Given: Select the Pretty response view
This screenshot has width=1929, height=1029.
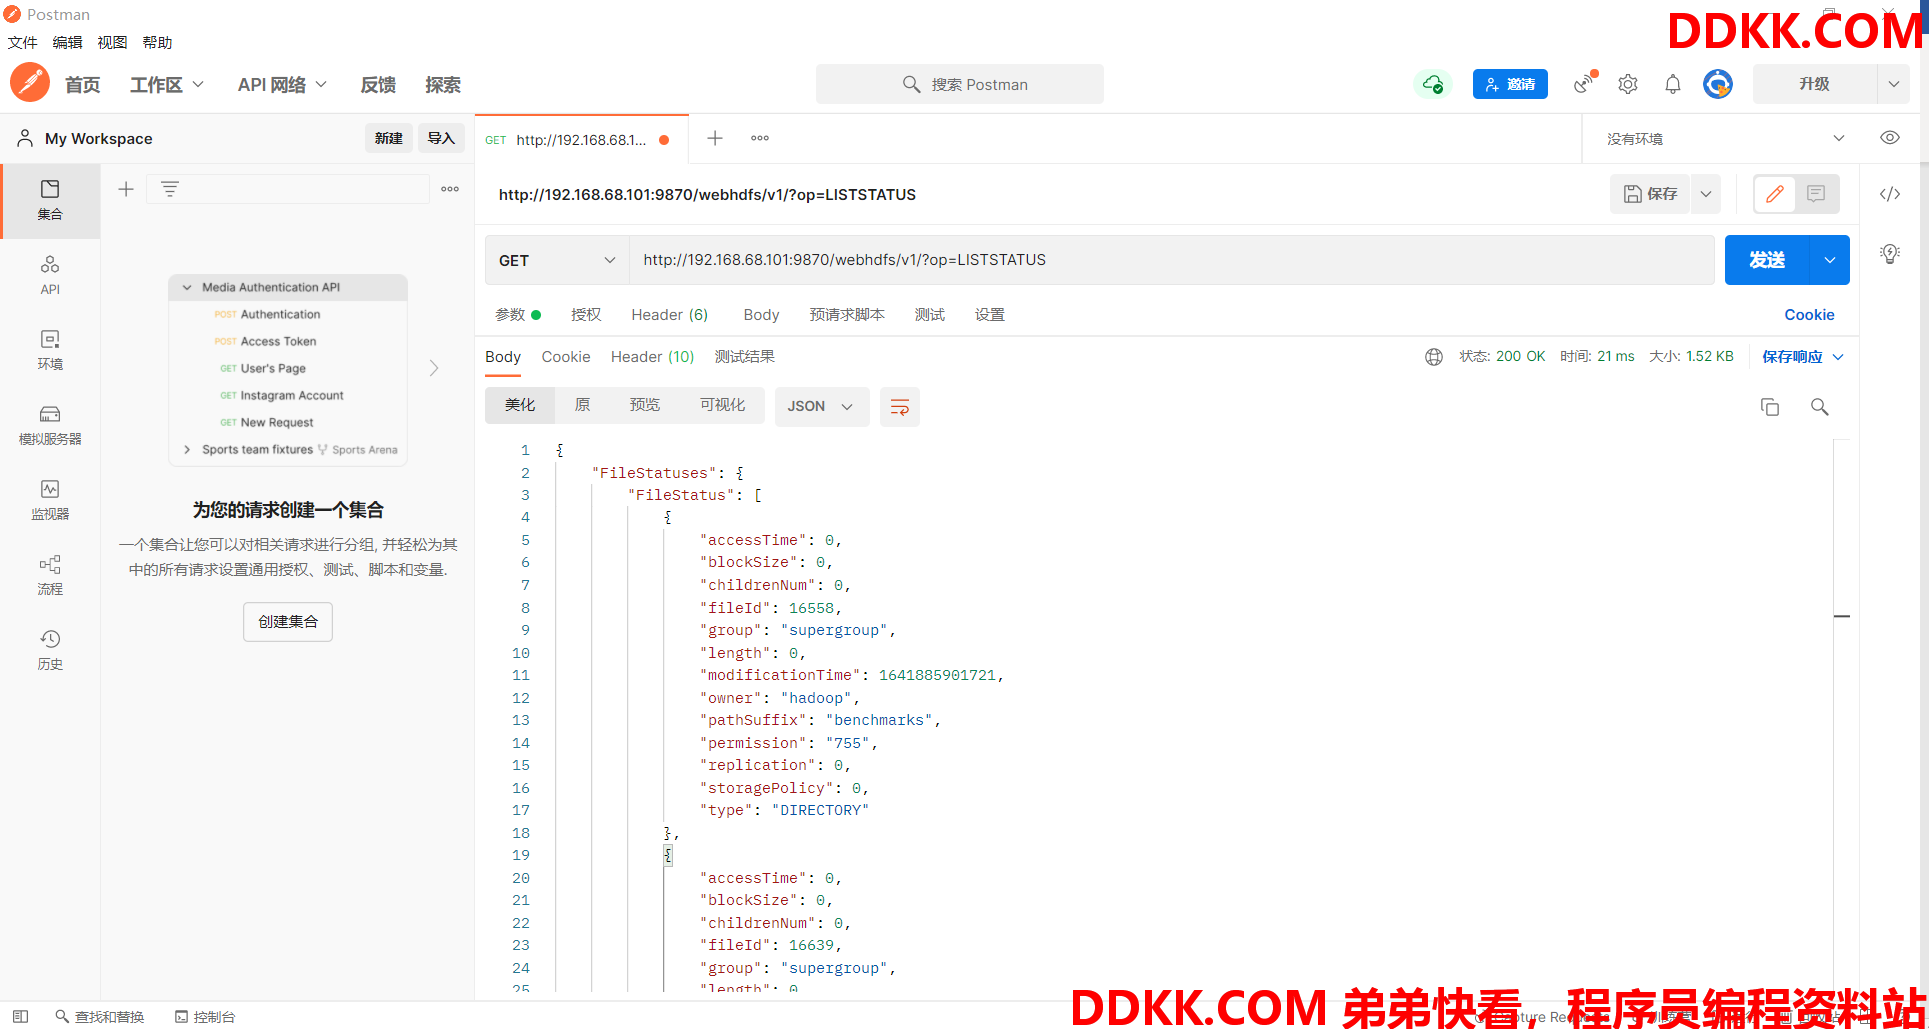Looking at the screenshot, I should (x=520, y=405).
